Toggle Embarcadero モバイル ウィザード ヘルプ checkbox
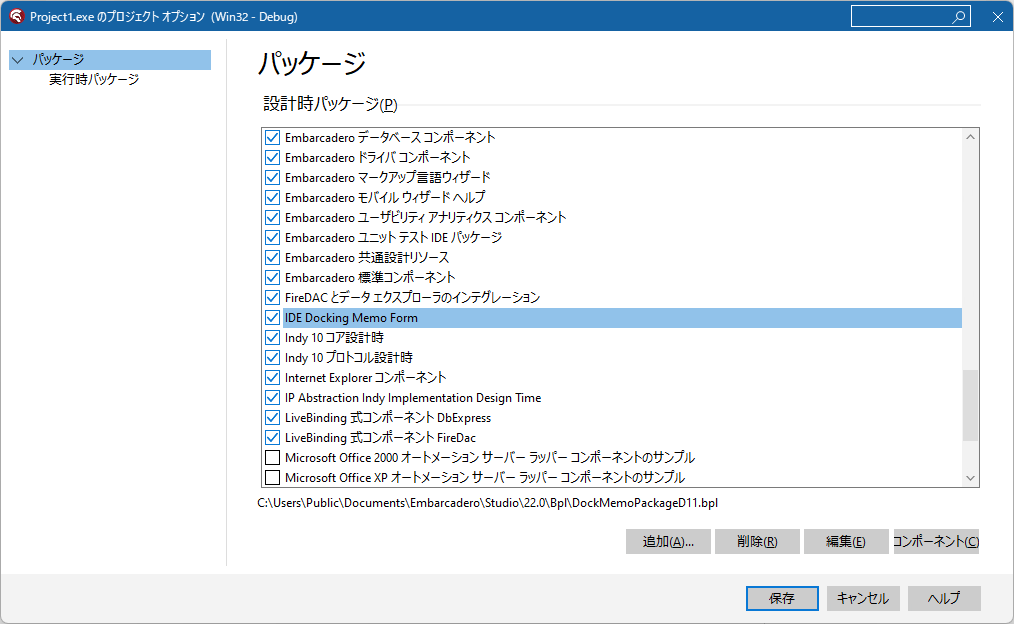The height and width of the screenshot is (624, 1014). [x=272, y=198]
